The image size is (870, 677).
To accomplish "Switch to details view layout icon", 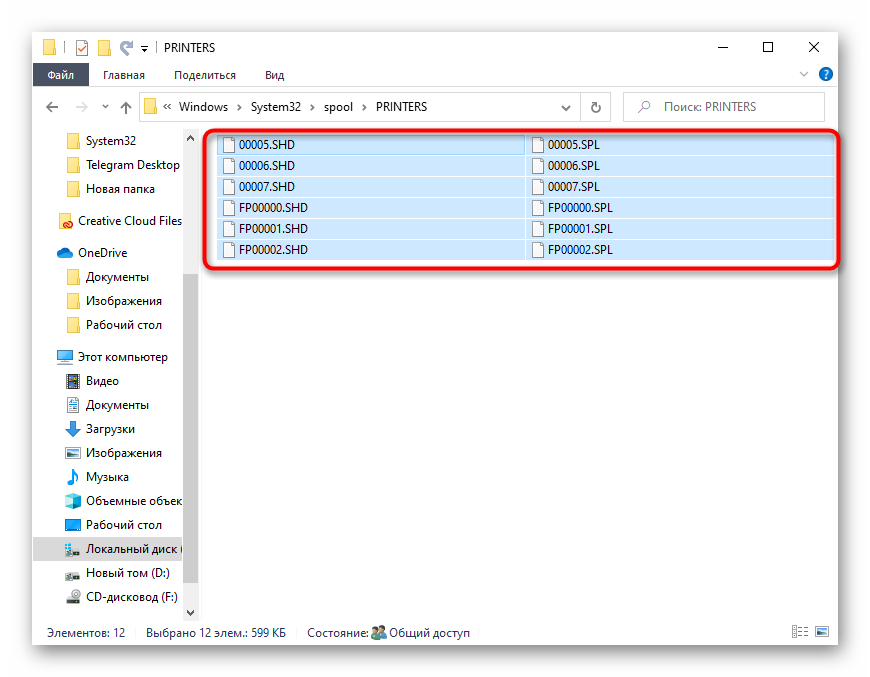I will [x=800, y=632].
